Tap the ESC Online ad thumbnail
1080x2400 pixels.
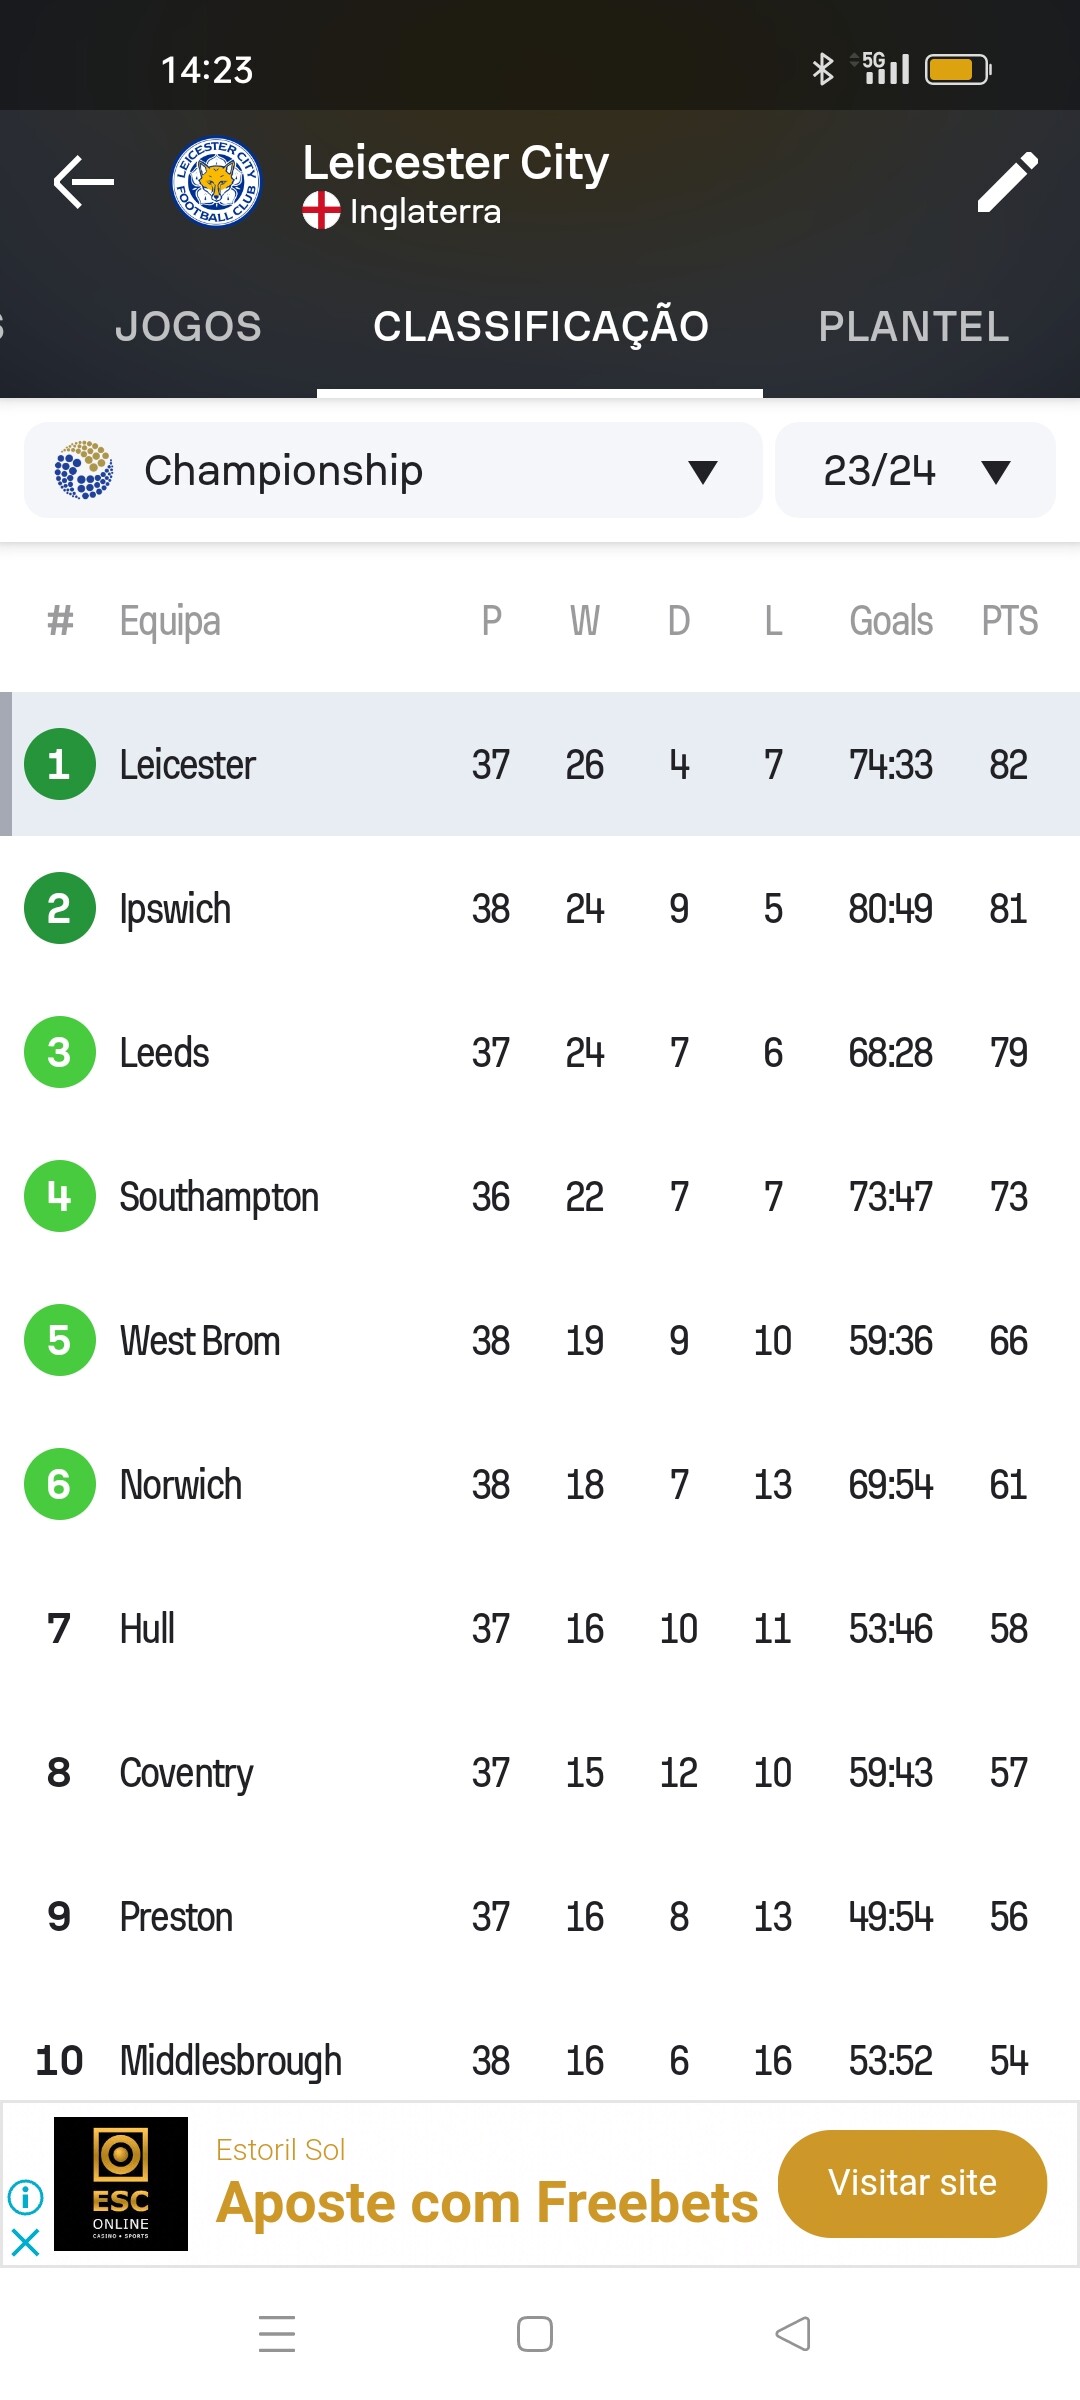121,2184
